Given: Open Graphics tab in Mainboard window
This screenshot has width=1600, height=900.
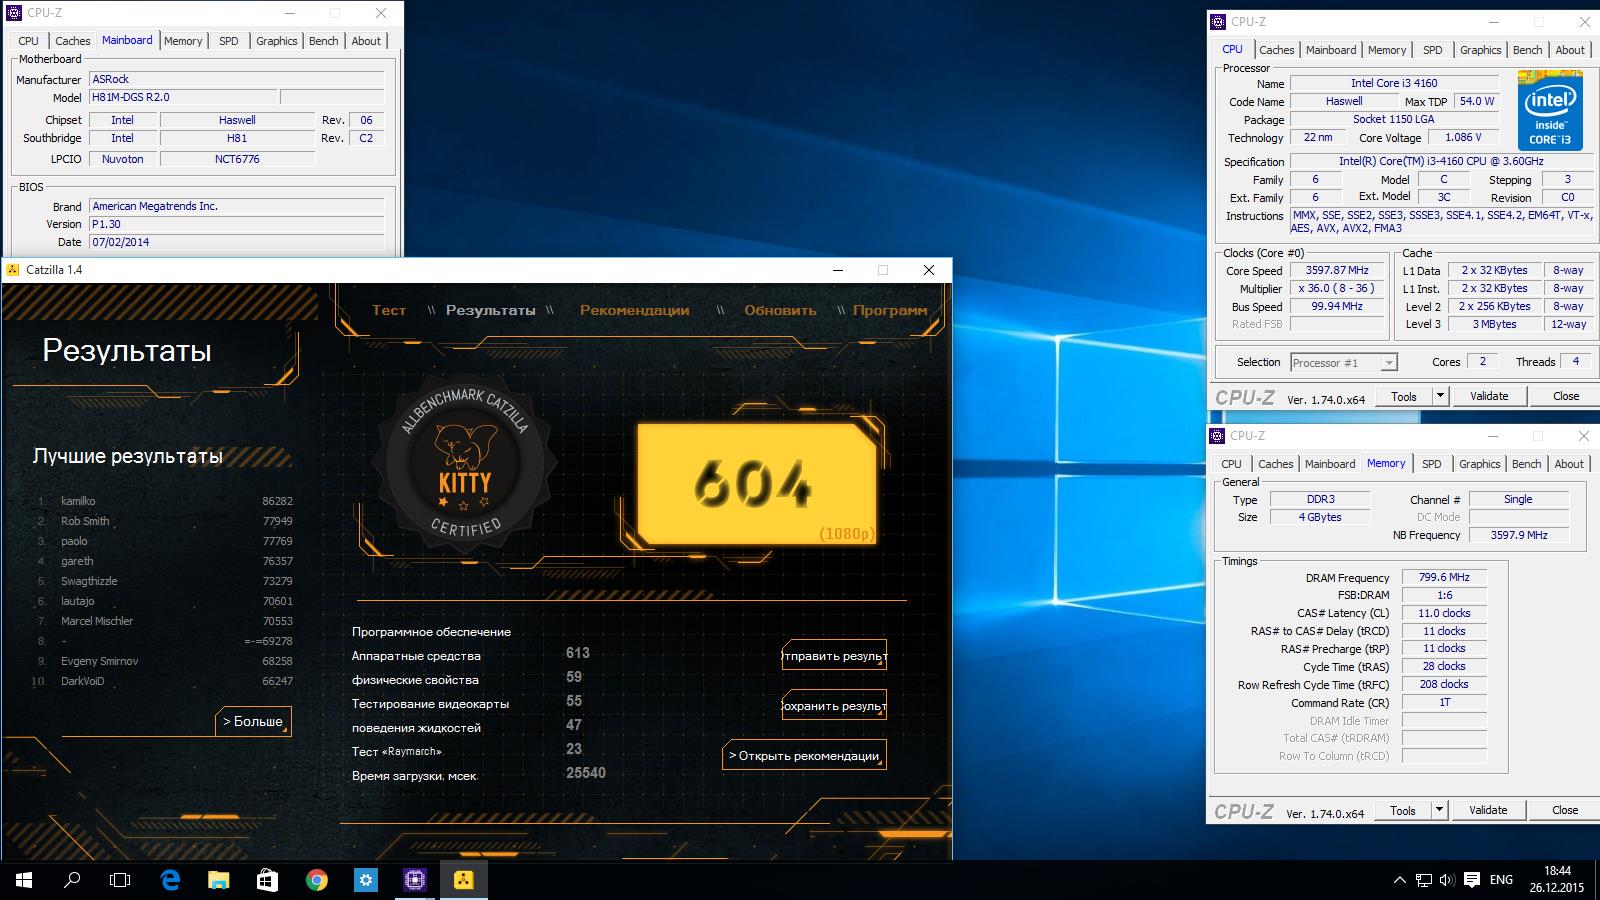Looking at the screenshot, I should pos(277,41).
